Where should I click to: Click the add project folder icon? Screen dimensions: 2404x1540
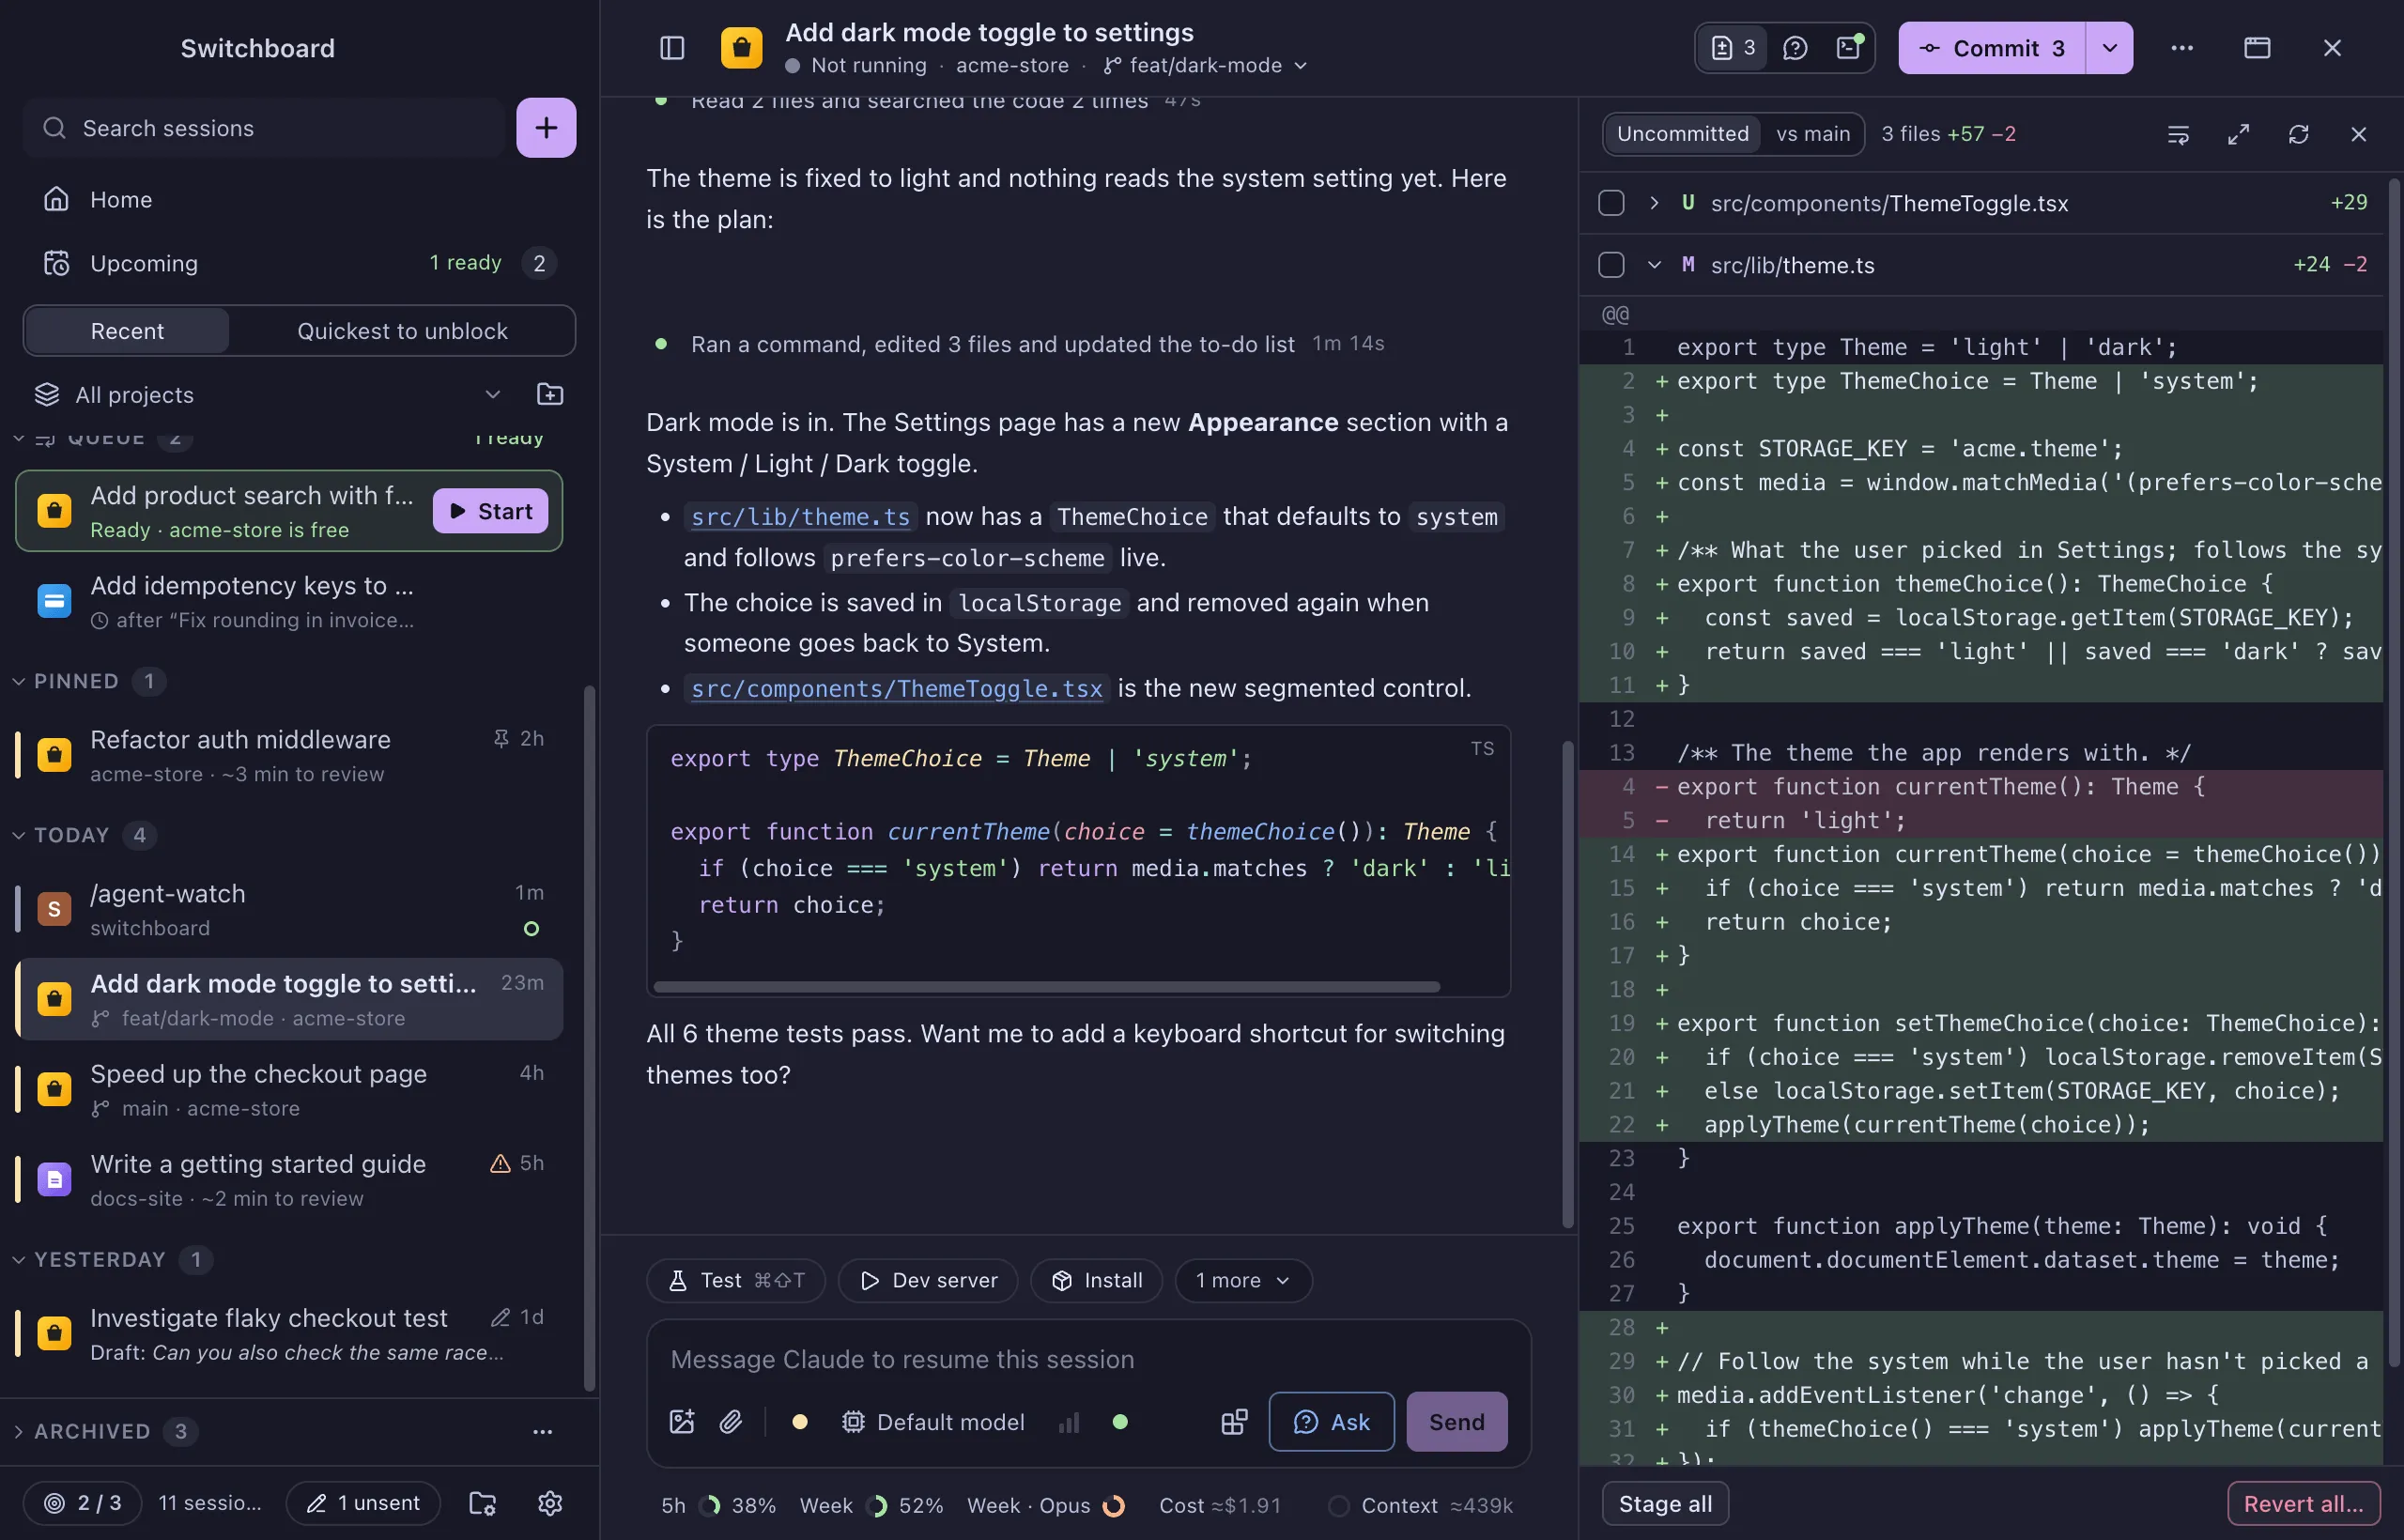(550, 394)
